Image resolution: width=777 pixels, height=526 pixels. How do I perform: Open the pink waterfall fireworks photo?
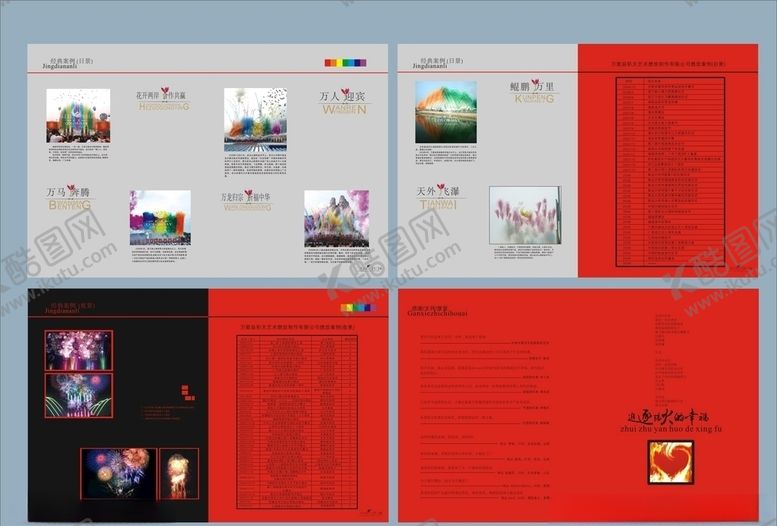[x=525, y=215]
